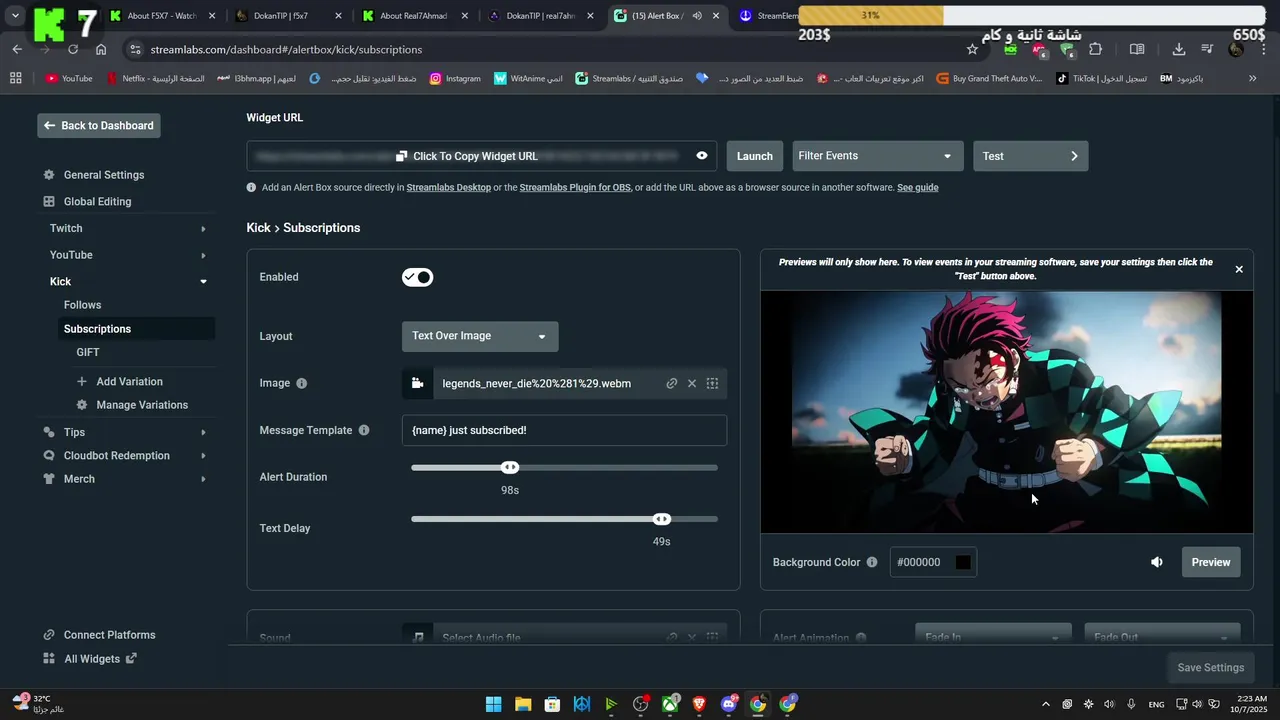This screenshot has width=1280, height=720.
Task: Click the Cloudbot Redemption icon
Action: coord(49,456)
